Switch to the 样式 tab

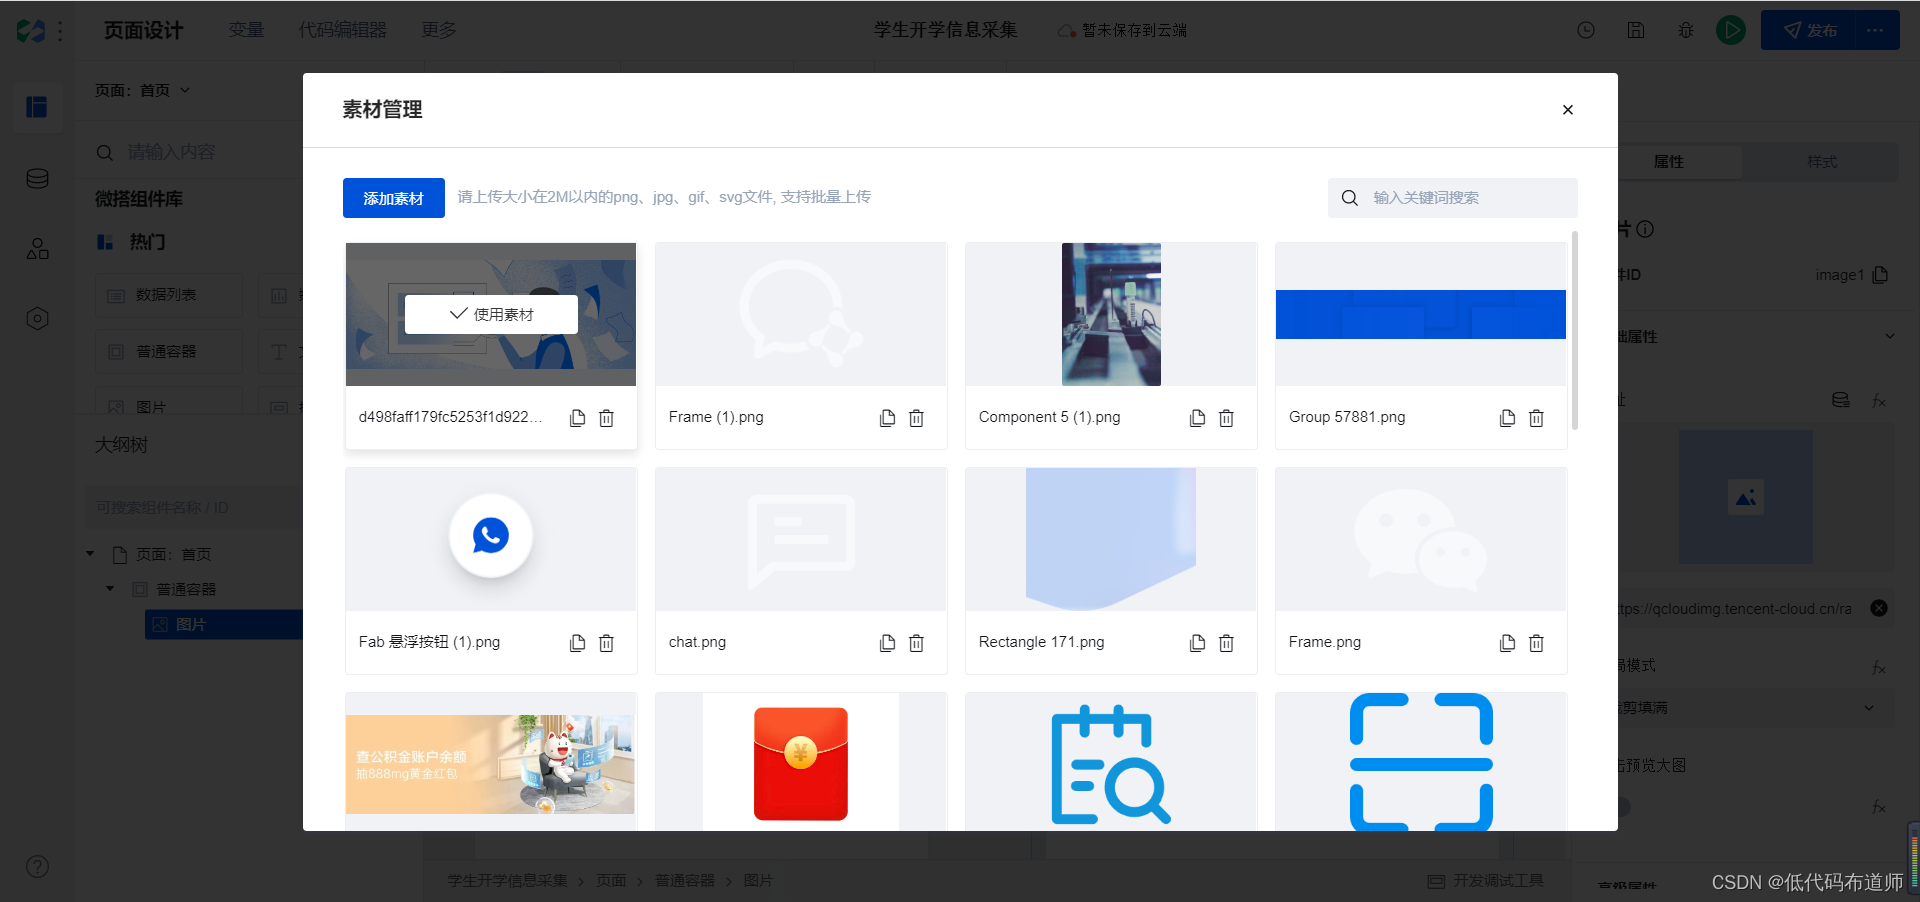pyautogui.click(x=1822, y=162)
